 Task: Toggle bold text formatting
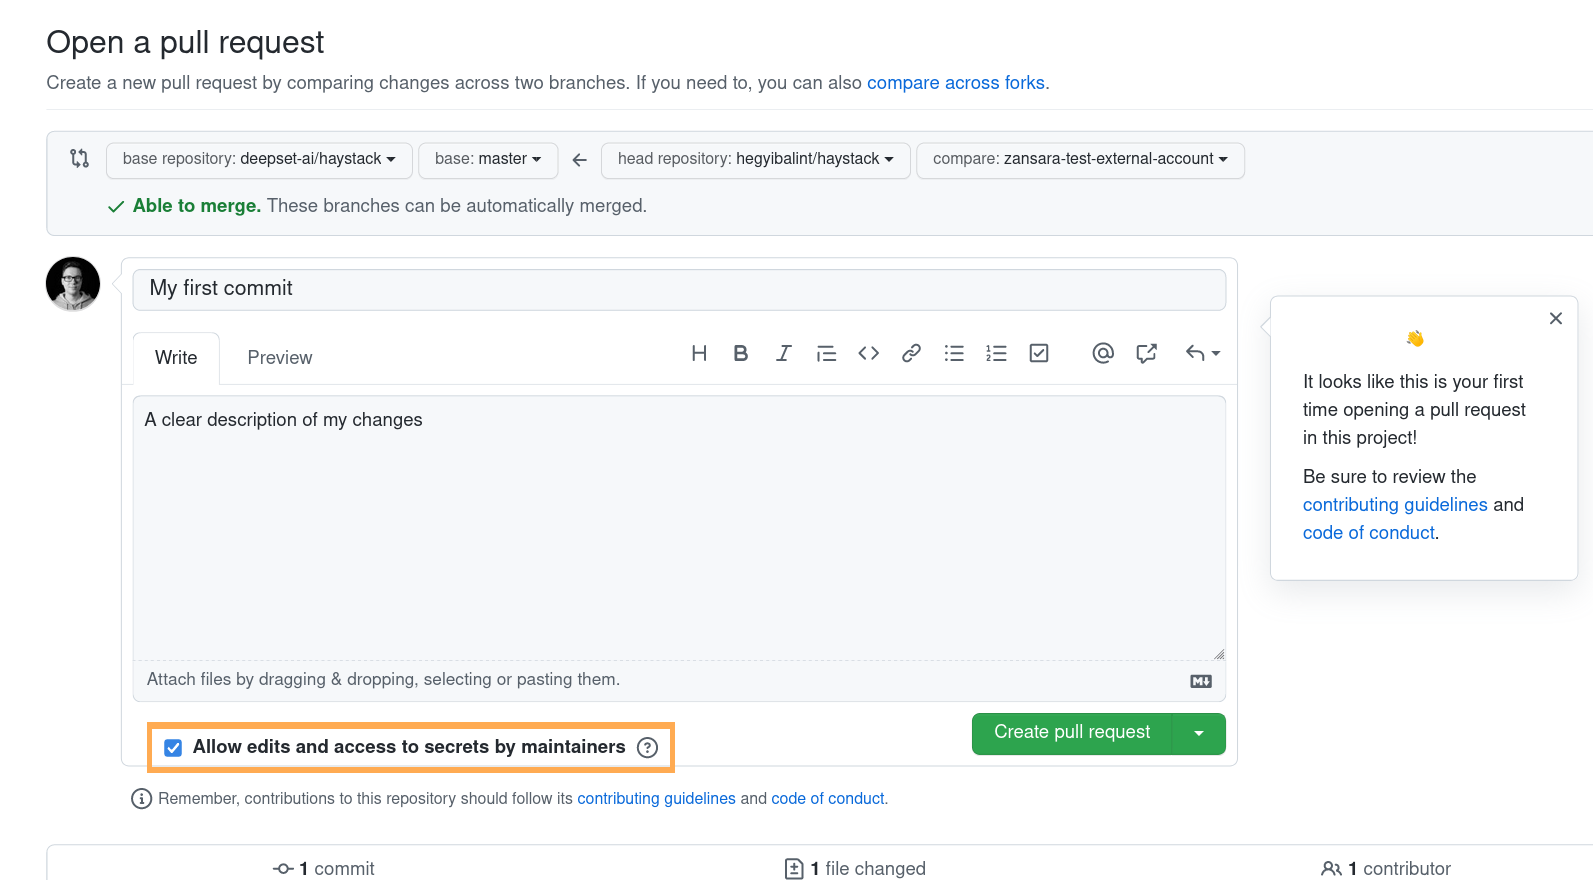point(740,353)
